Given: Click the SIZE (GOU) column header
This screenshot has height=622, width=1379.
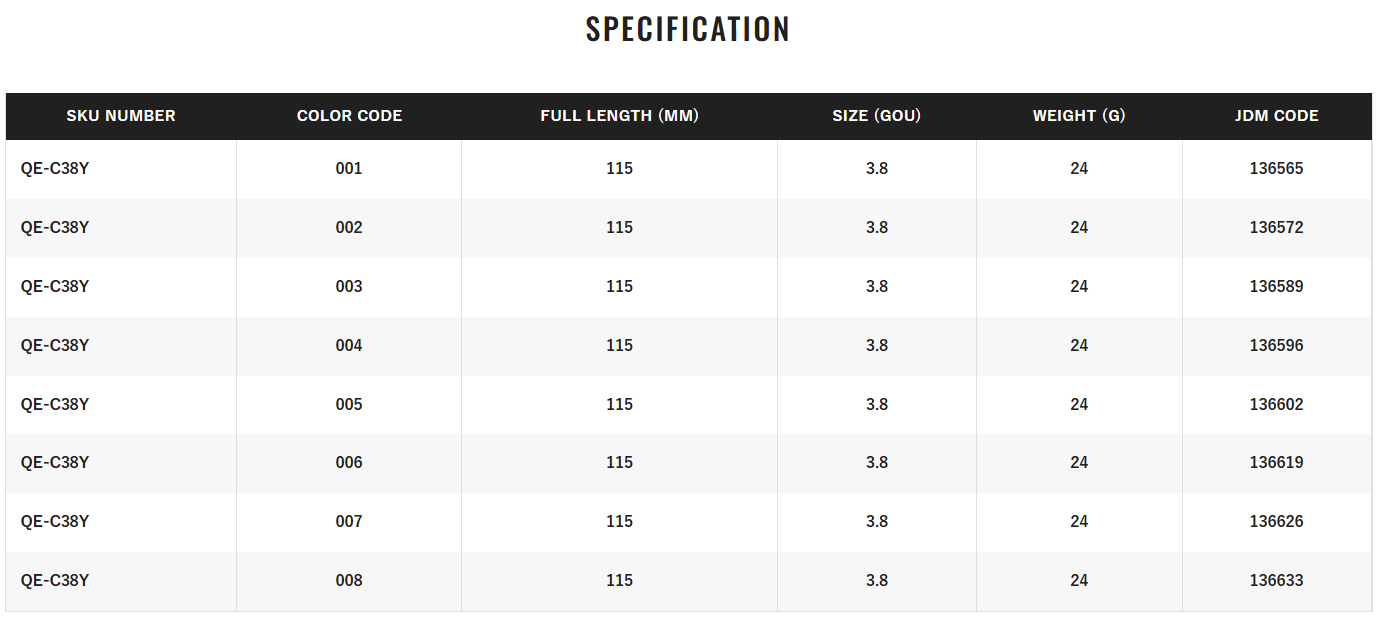Looking at the screenshot, I should (876, 116).
